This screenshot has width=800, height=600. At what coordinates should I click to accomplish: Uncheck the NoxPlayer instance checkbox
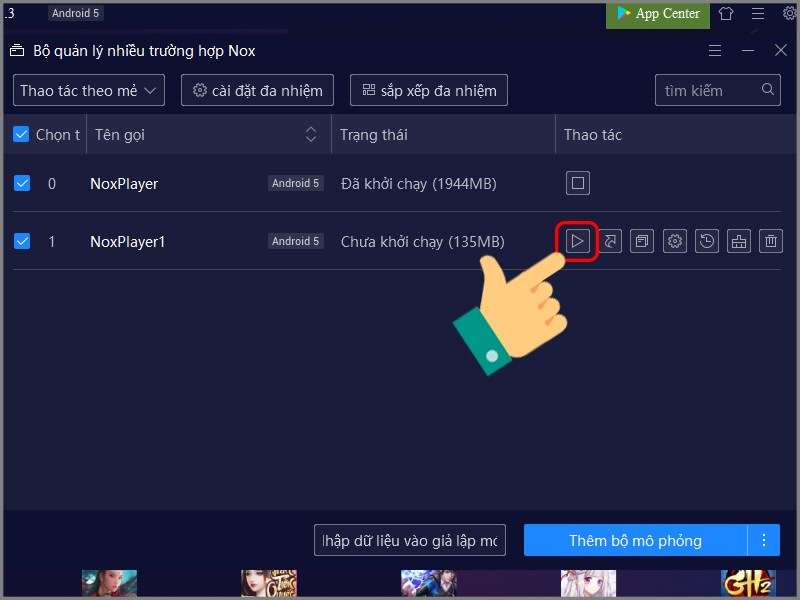click(22, 183)
